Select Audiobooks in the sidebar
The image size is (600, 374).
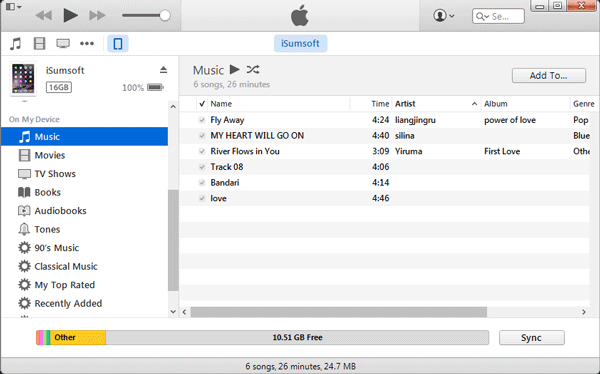tap(84, 211)
